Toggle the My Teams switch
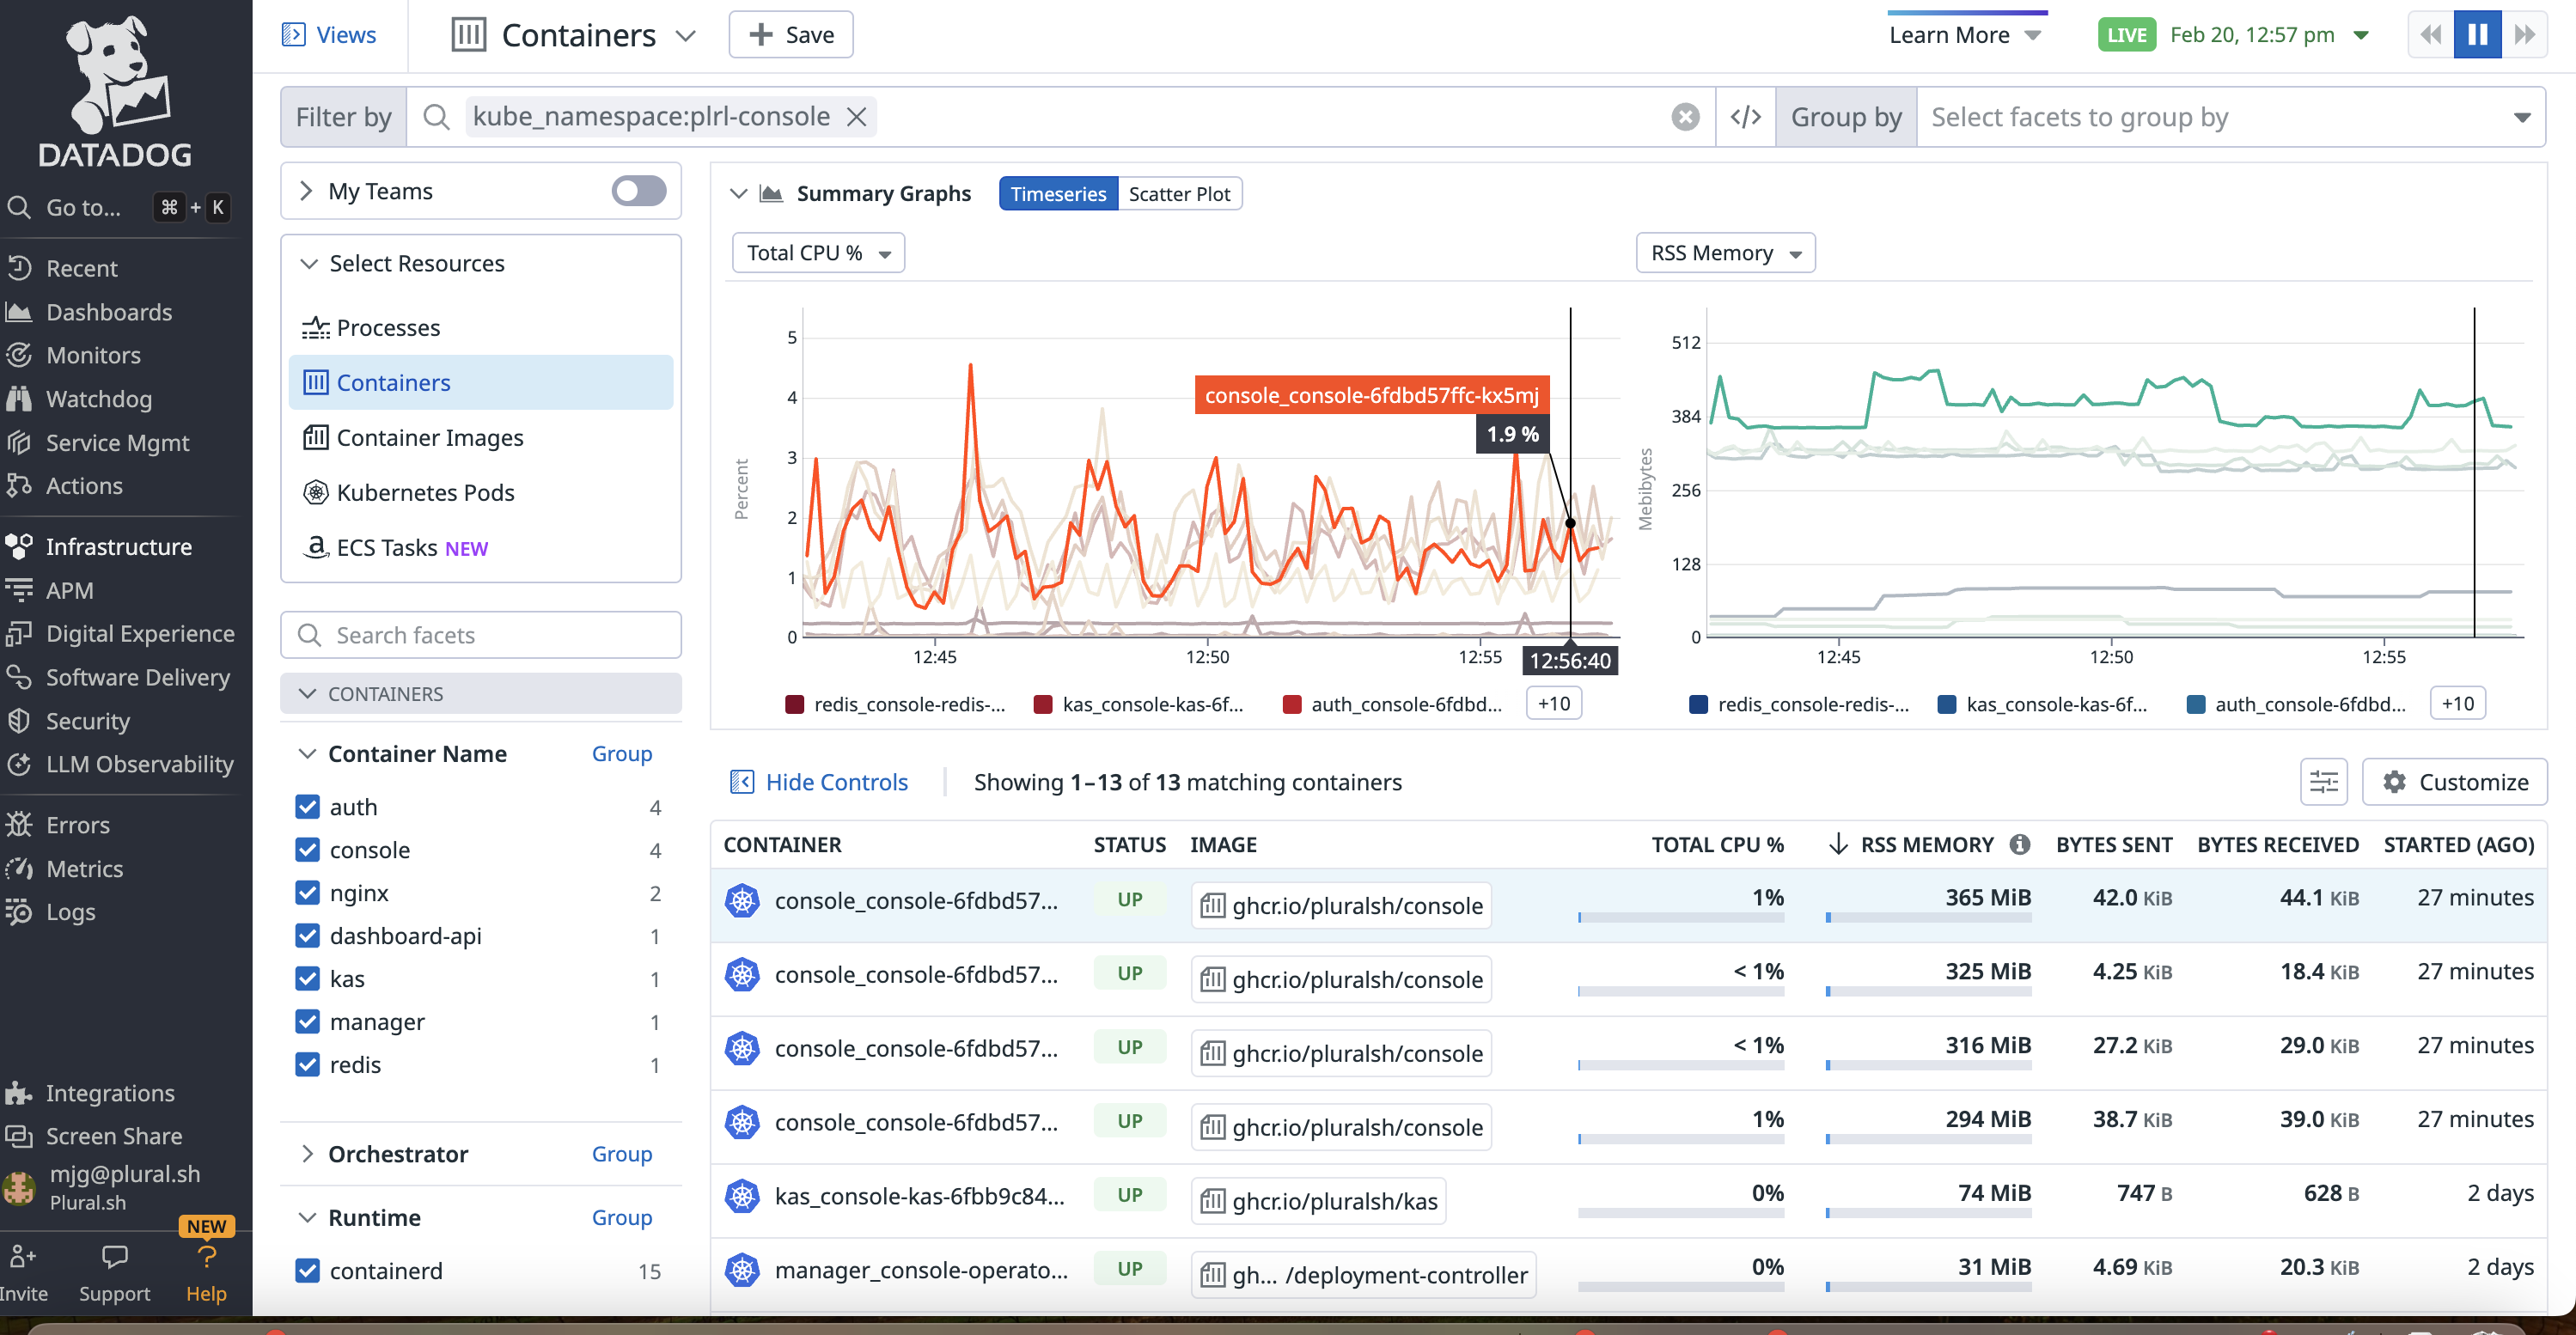This screenshot has height=1335, width=2576. (639, 191)
